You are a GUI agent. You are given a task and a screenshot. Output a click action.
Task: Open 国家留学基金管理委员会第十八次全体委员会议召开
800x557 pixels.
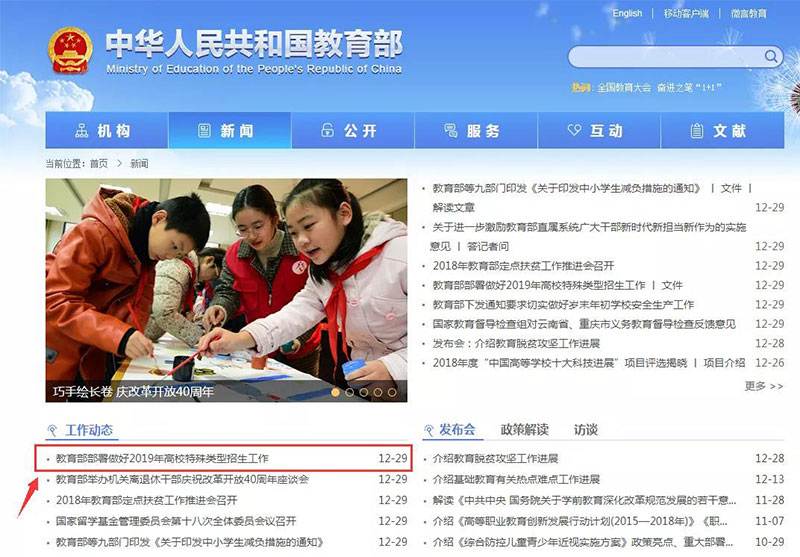176,521
